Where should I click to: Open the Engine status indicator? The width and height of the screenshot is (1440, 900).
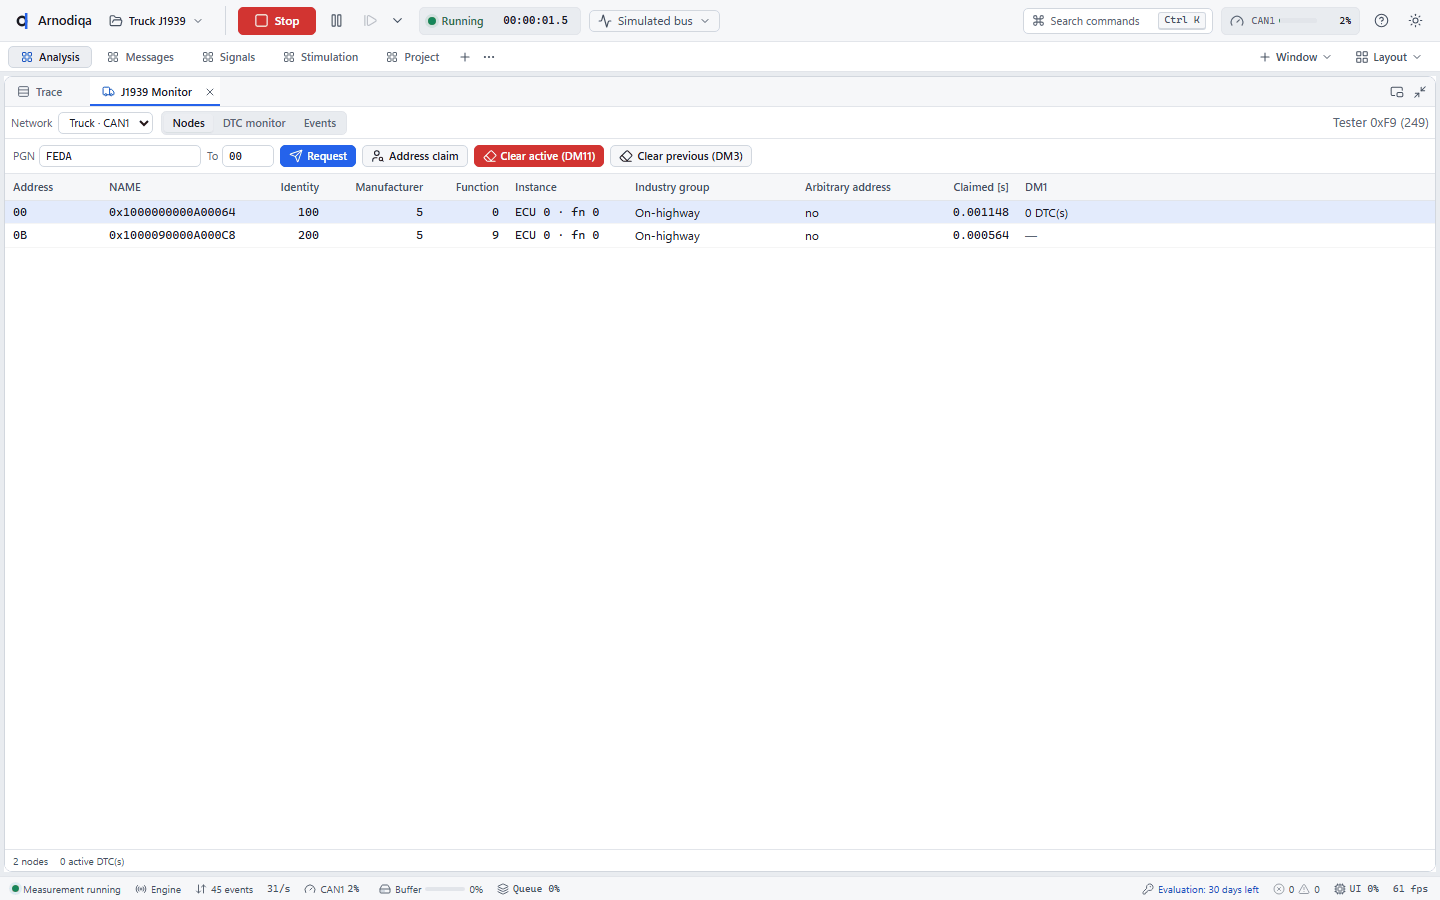point(158,889)
